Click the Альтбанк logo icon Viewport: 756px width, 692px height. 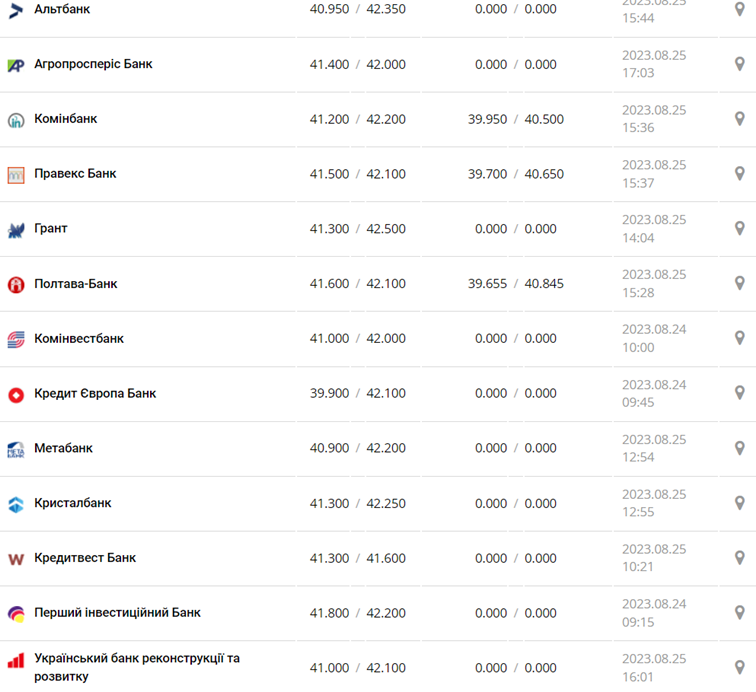click(x=16, y=10)
